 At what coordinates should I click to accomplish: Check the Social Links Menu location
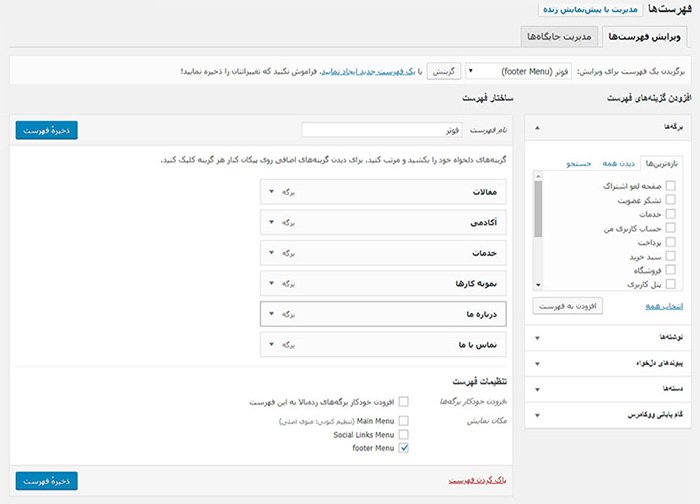(404, 434)
